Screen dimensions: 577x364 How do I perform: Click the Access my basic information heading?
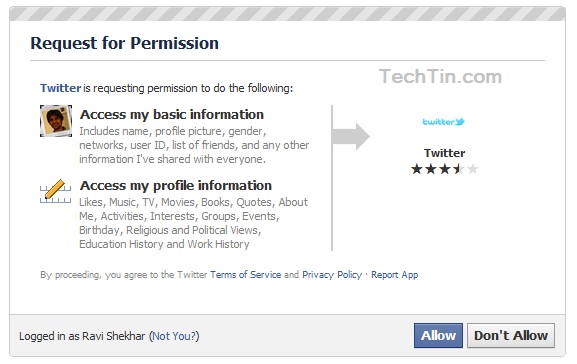(x=172, y=114)
